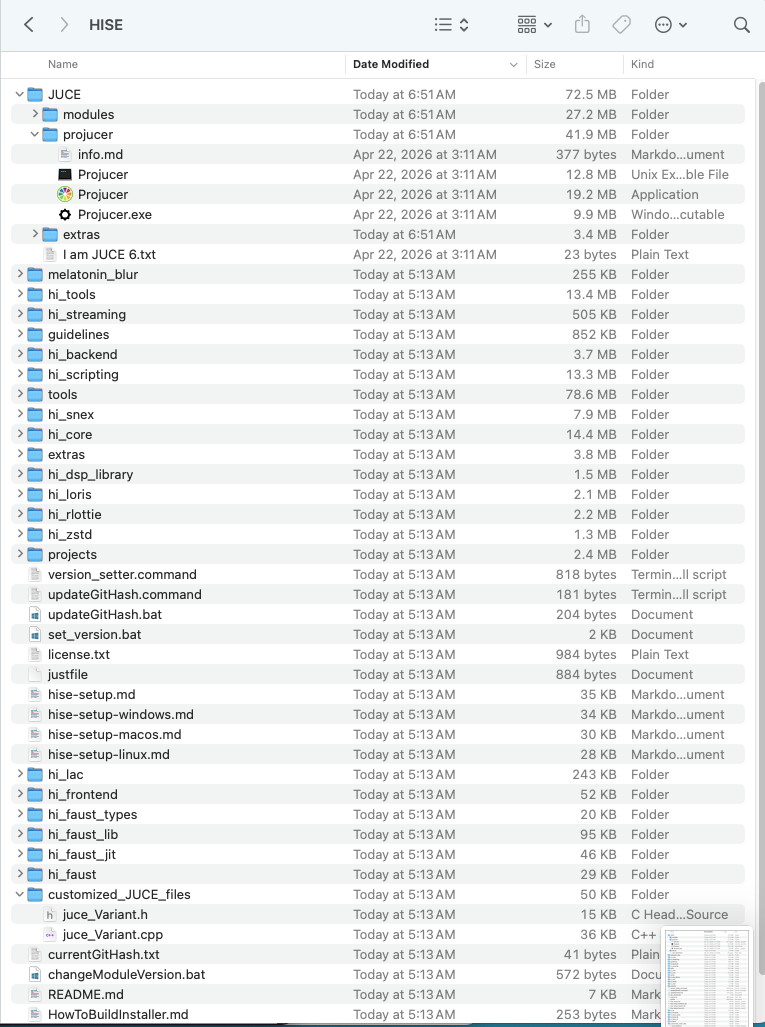Select the hi_core folder name
This screenshot has height=1027, width=765.
(x=70, y=434)
